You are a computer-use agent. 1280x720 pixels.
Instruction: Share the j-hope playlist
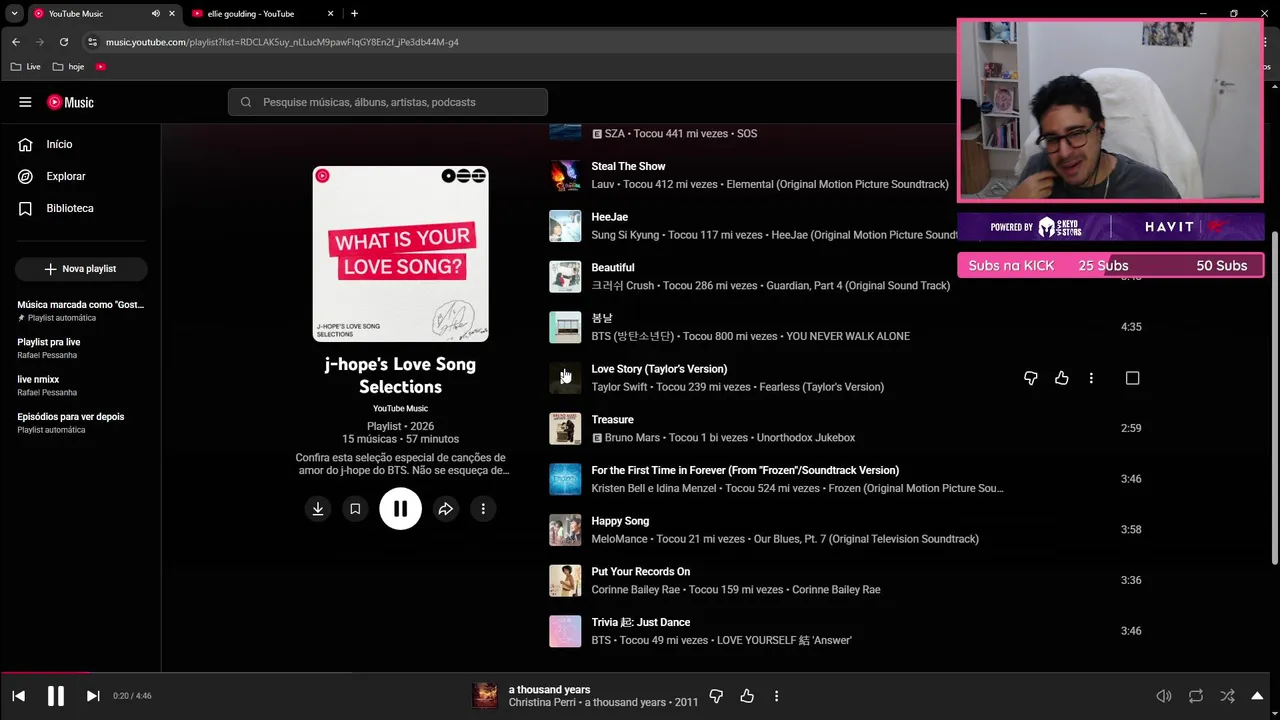[x=446, y=509]
